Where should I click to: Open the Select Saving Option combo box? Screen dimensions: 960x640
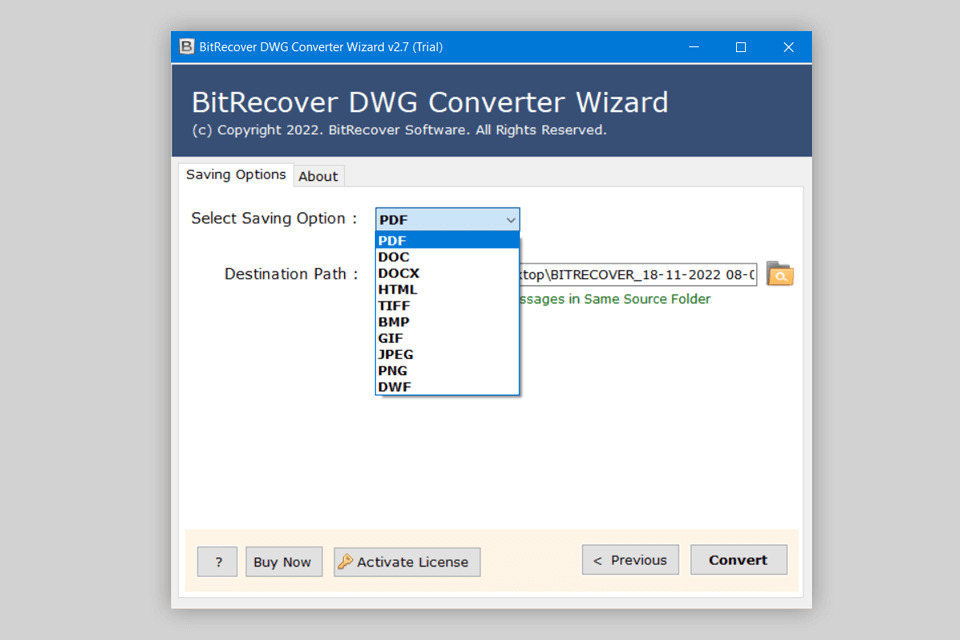448,219
